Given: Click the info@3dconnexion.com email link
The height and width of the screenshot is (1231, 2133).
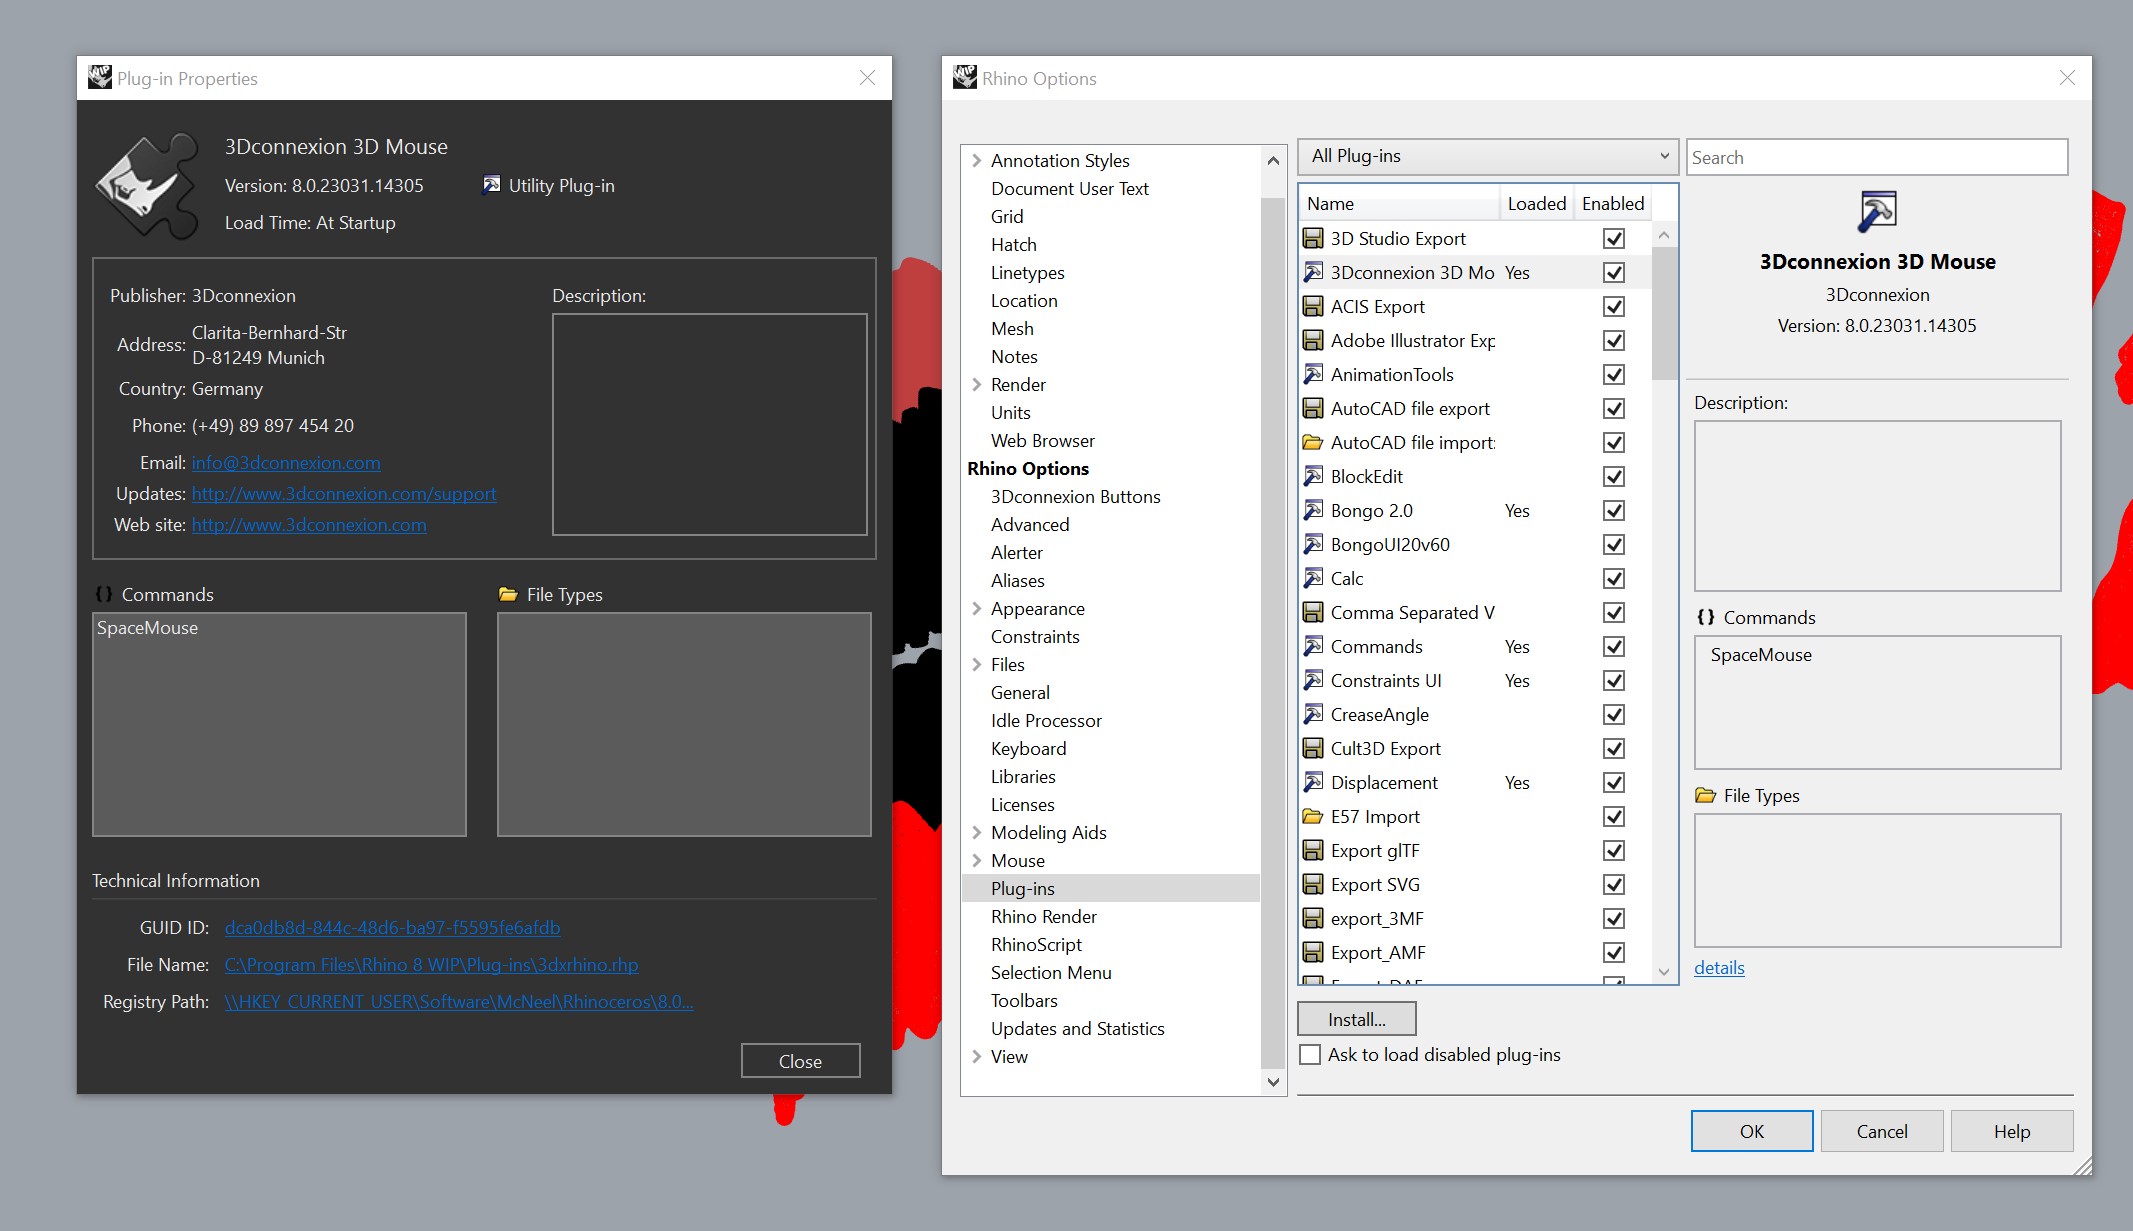Looking at the screenshot, I should (x=286, y=462).
